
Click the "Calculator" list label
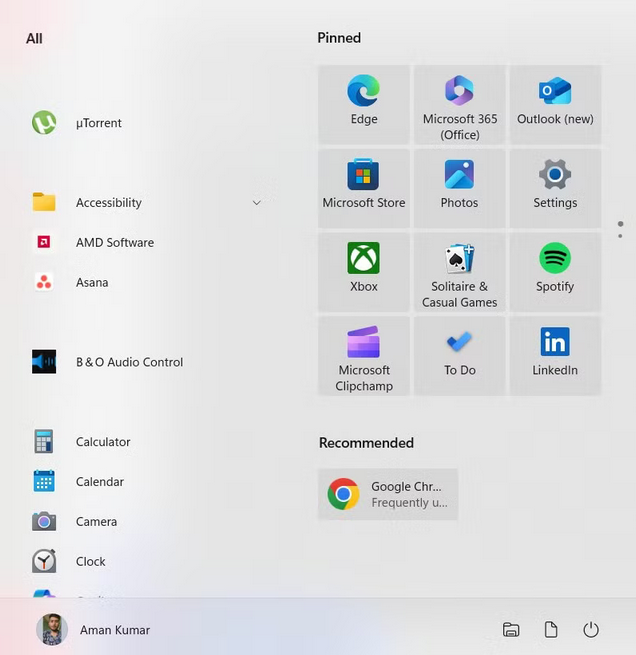(103, 442)
